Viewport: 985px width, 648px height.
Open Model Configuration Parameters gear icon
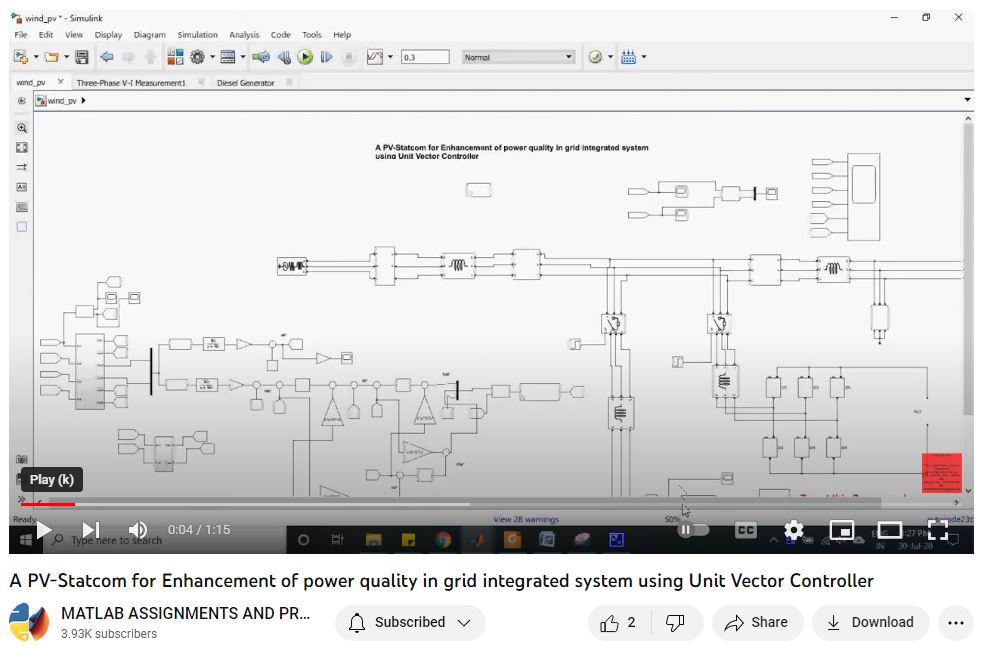(x=198, y=57)
